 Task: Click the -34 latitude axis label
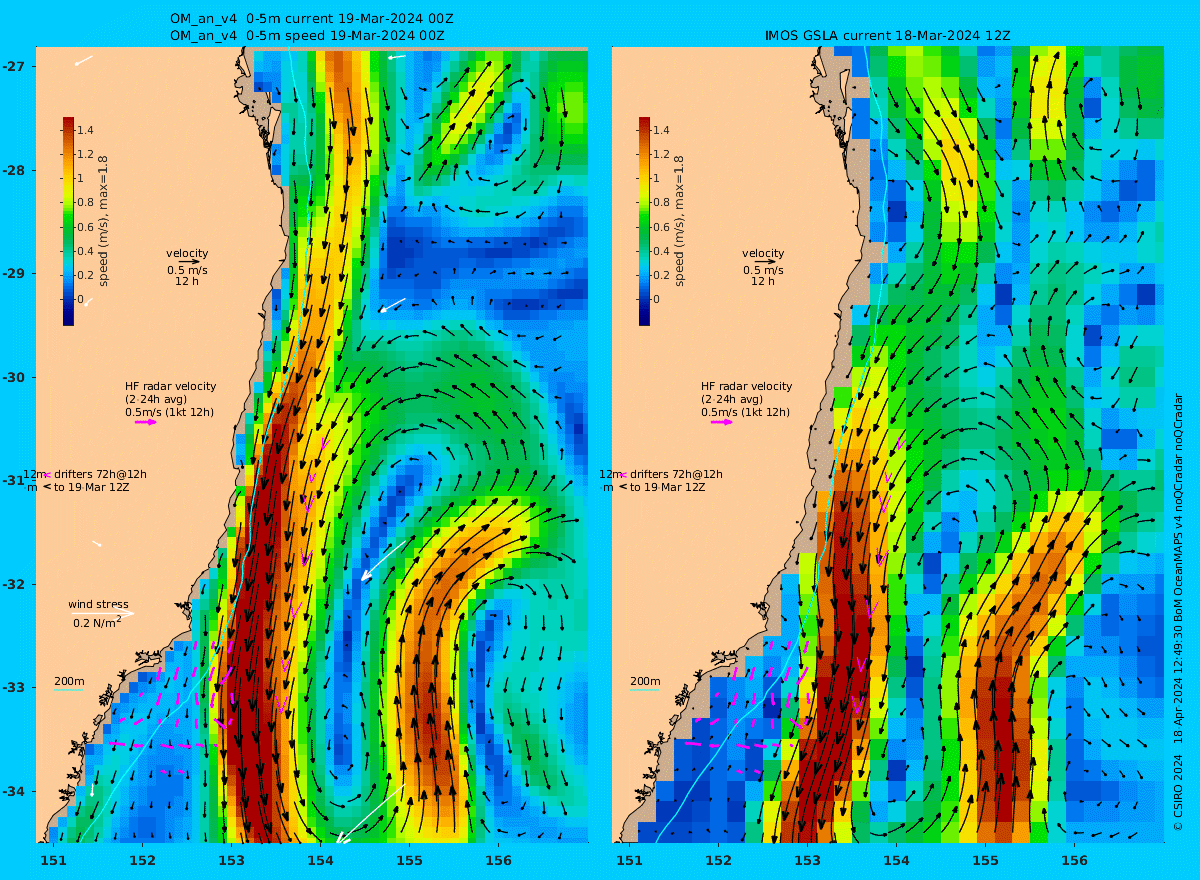tap(14, 791)
